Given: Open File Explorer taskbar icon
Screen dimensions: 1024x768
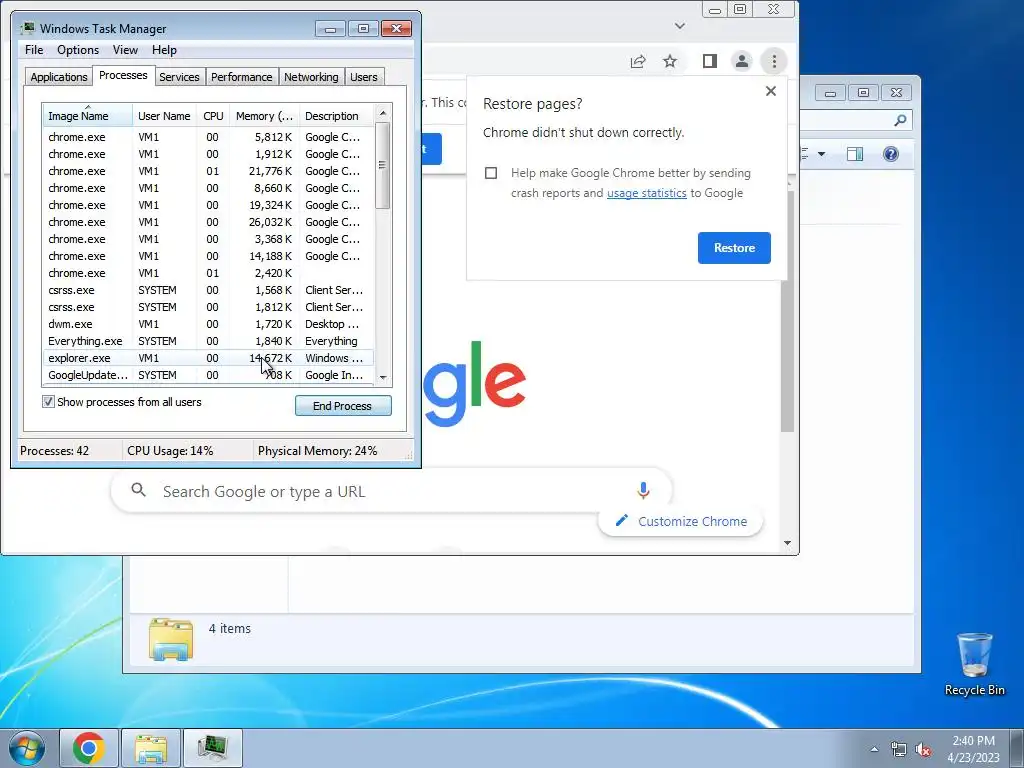Looking at the screenshot, I should (x=151, y=748).
